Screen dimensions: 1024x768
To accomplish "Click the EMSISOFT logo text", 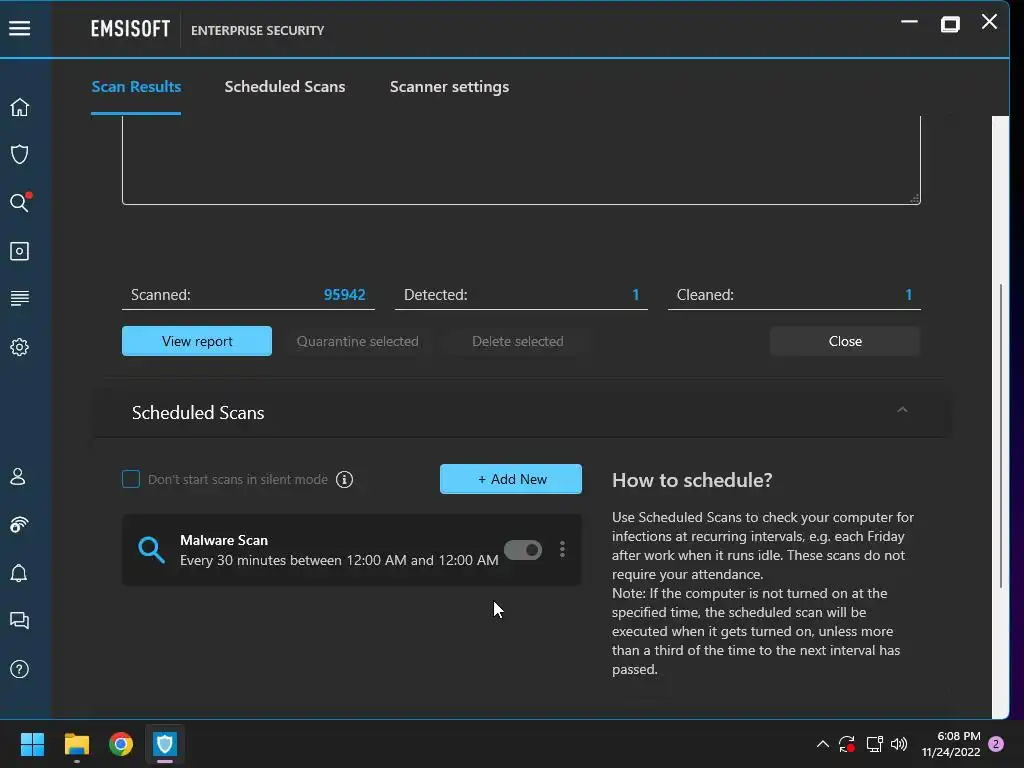I will [x=130, y=29].
